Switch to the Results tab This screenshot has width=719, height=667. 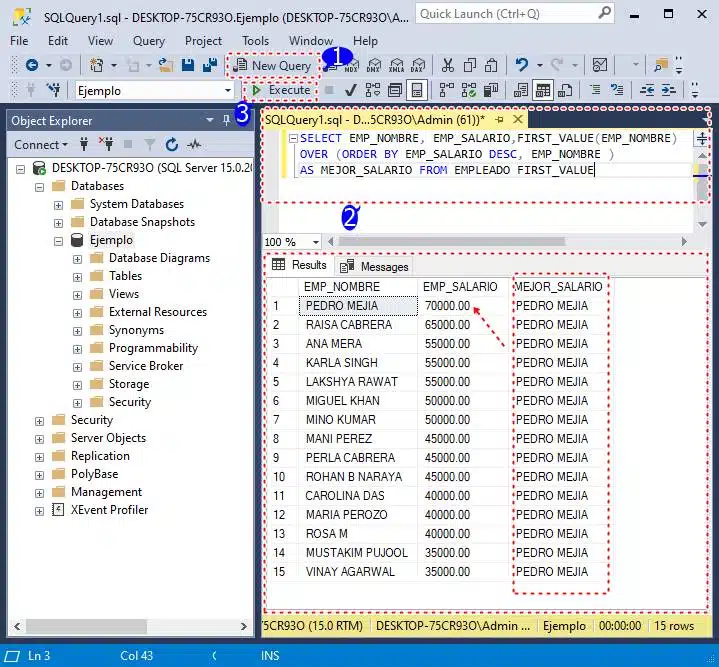point(299,265)
